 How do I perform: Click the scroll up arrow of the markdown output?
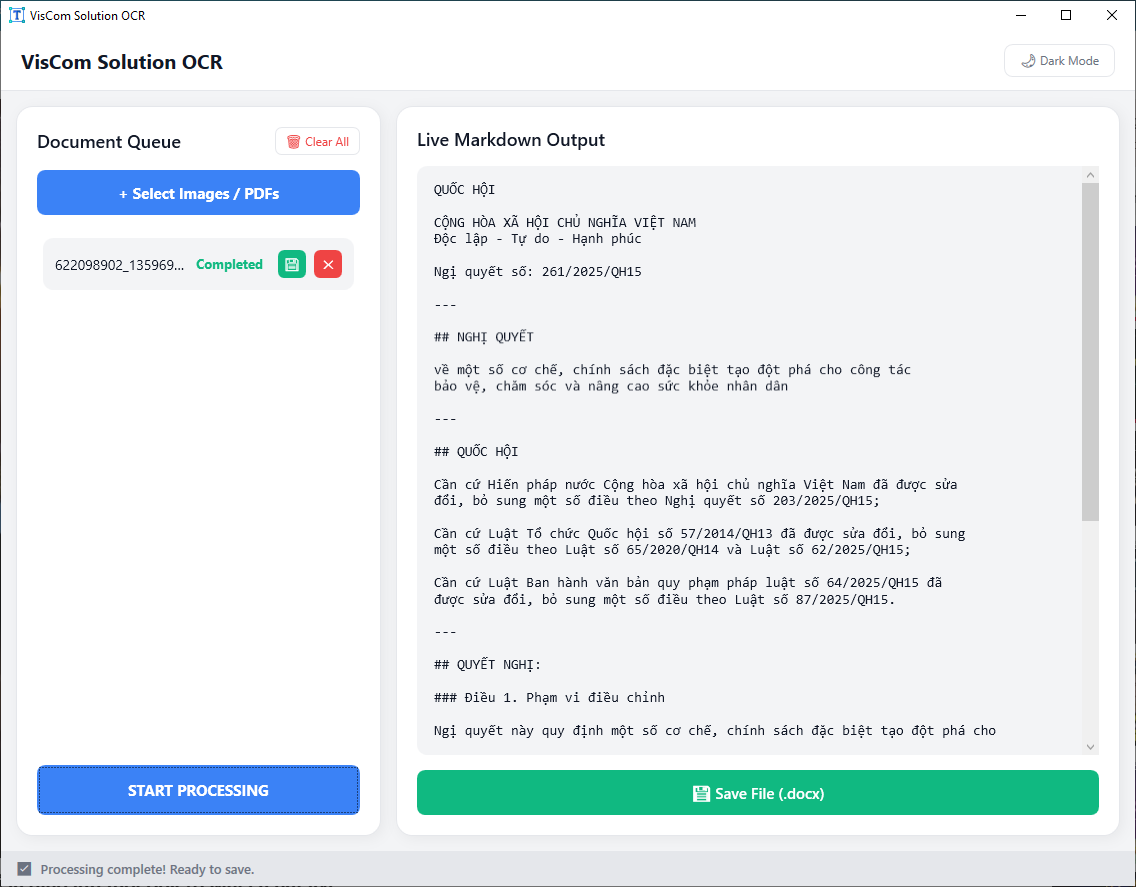coord(1090,175)
